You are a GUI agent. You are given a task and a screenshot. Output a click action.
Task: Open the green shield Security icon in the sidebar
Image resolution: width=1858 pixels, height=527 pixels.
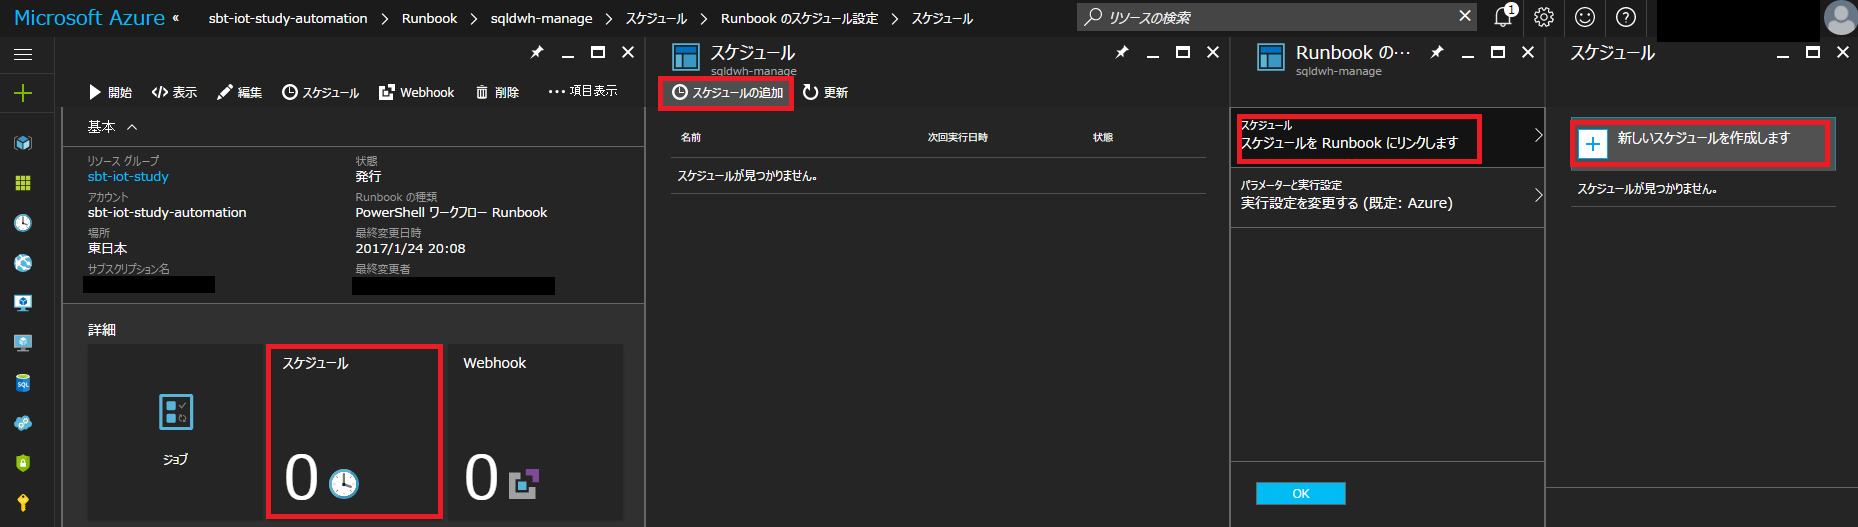click(23, 463)
